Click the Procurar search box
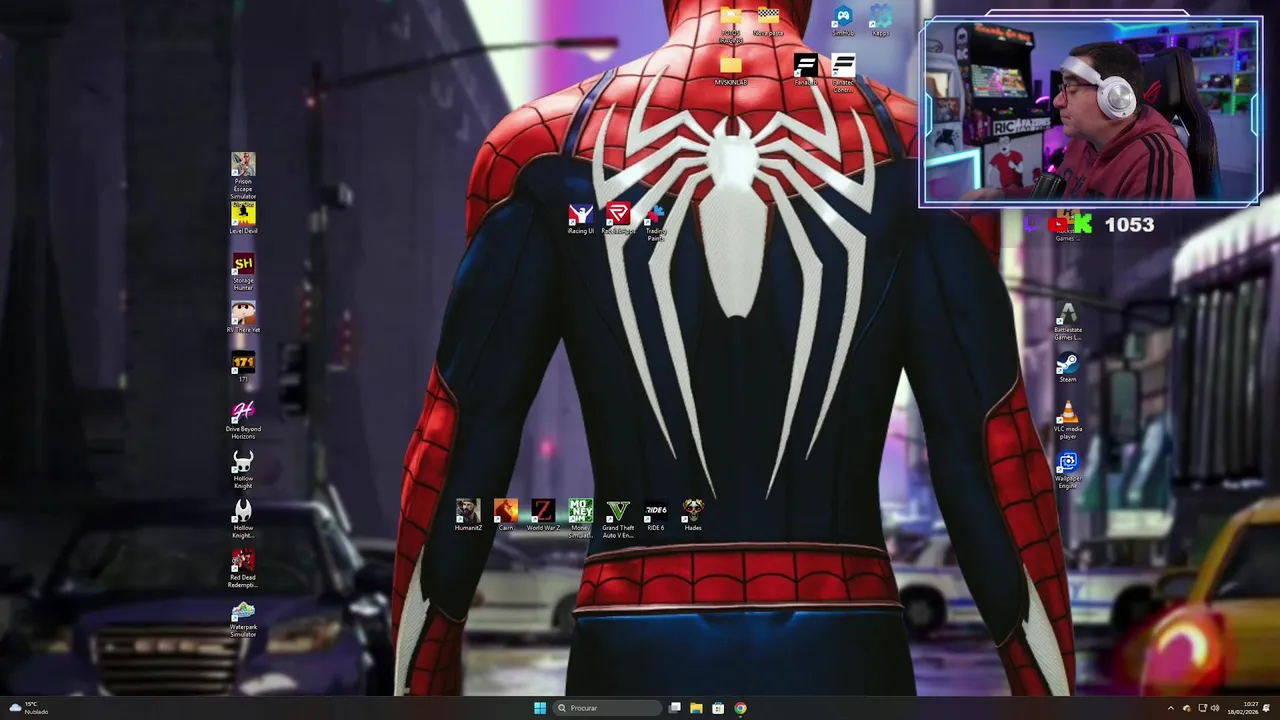Viewport: 1280px width, 720px height. (x=609, y=708)
